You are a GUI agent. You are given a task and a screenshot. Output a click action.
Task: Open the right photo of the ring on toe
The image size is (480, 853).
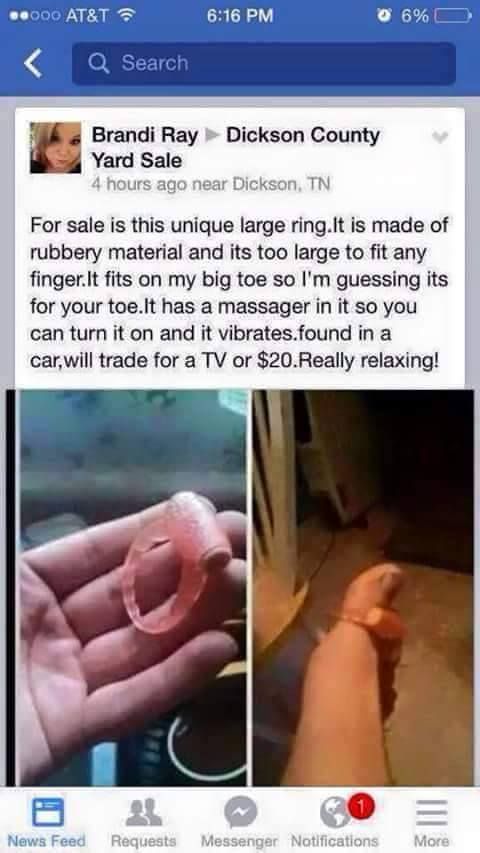(x=363, y=588)
